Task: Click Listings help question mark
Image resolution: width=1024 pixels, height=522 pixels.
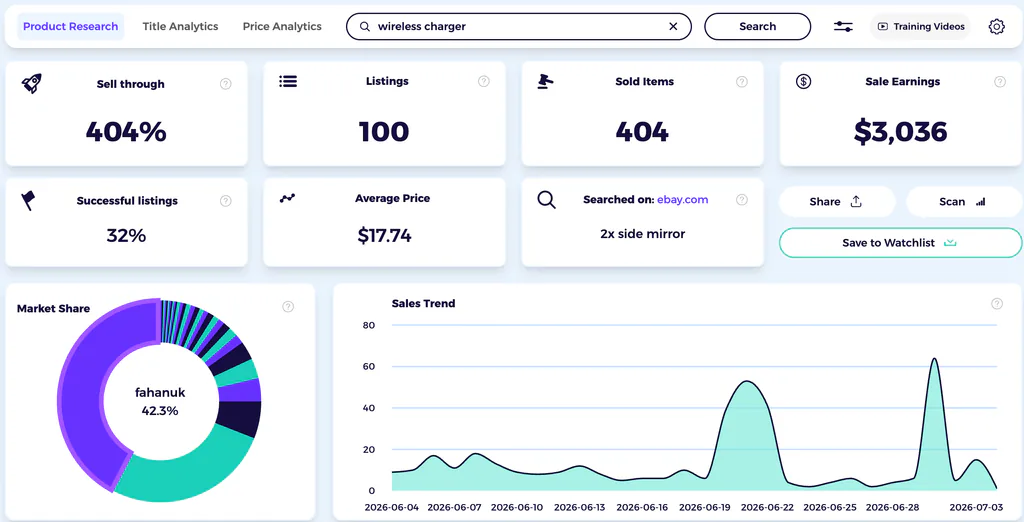Action: [x=483, y=81]
